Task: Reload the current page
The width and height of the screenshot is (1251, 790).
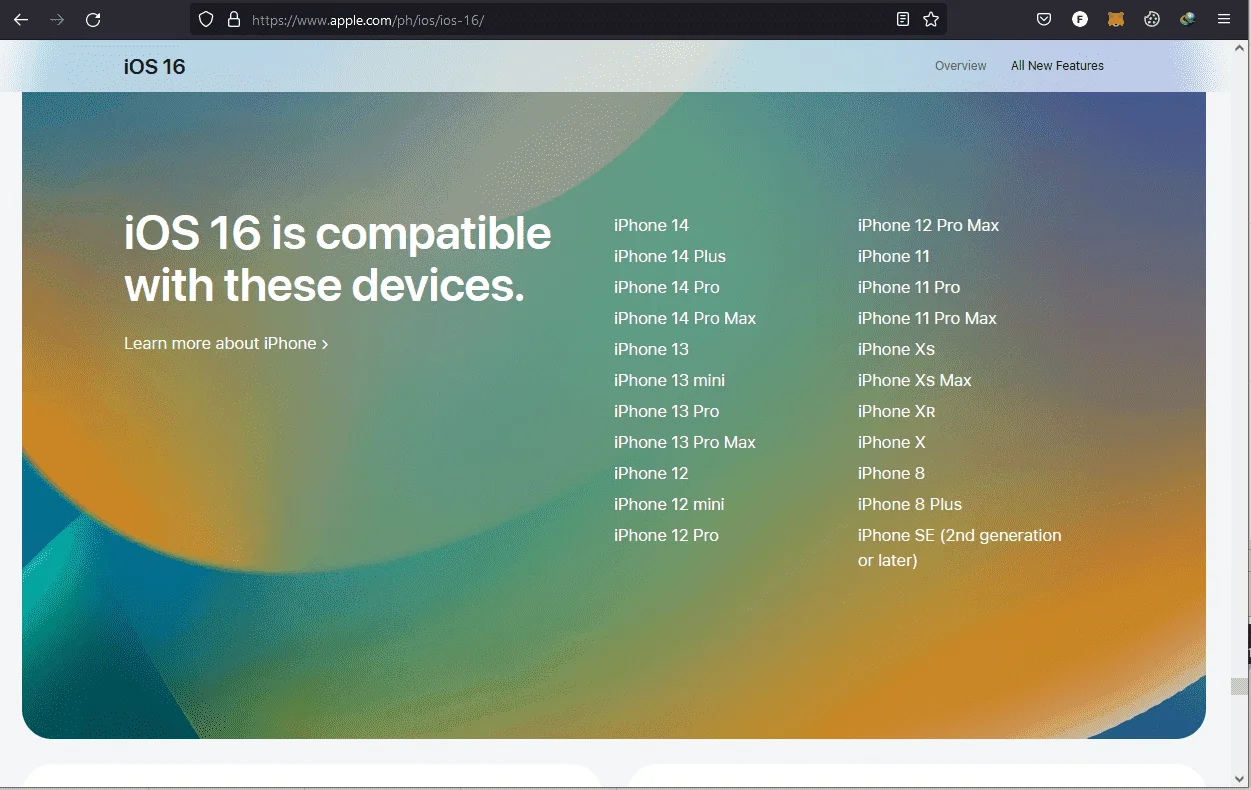Action: click(93, 19)
